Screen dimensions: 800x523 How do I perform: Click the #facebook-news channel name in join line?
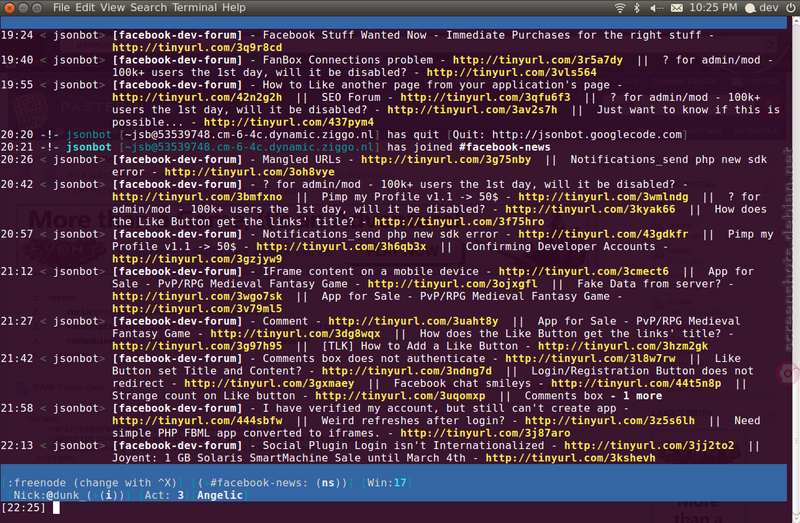[x=505, y=147]
